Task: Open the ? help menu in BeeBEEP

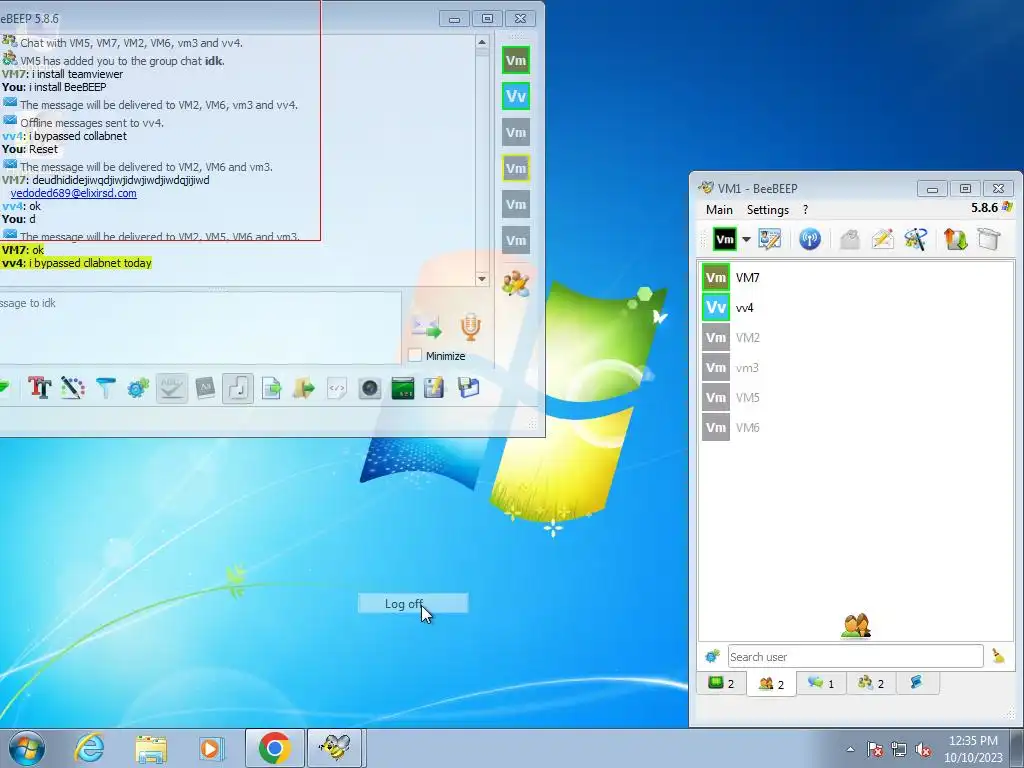Action: click(805, 210)
